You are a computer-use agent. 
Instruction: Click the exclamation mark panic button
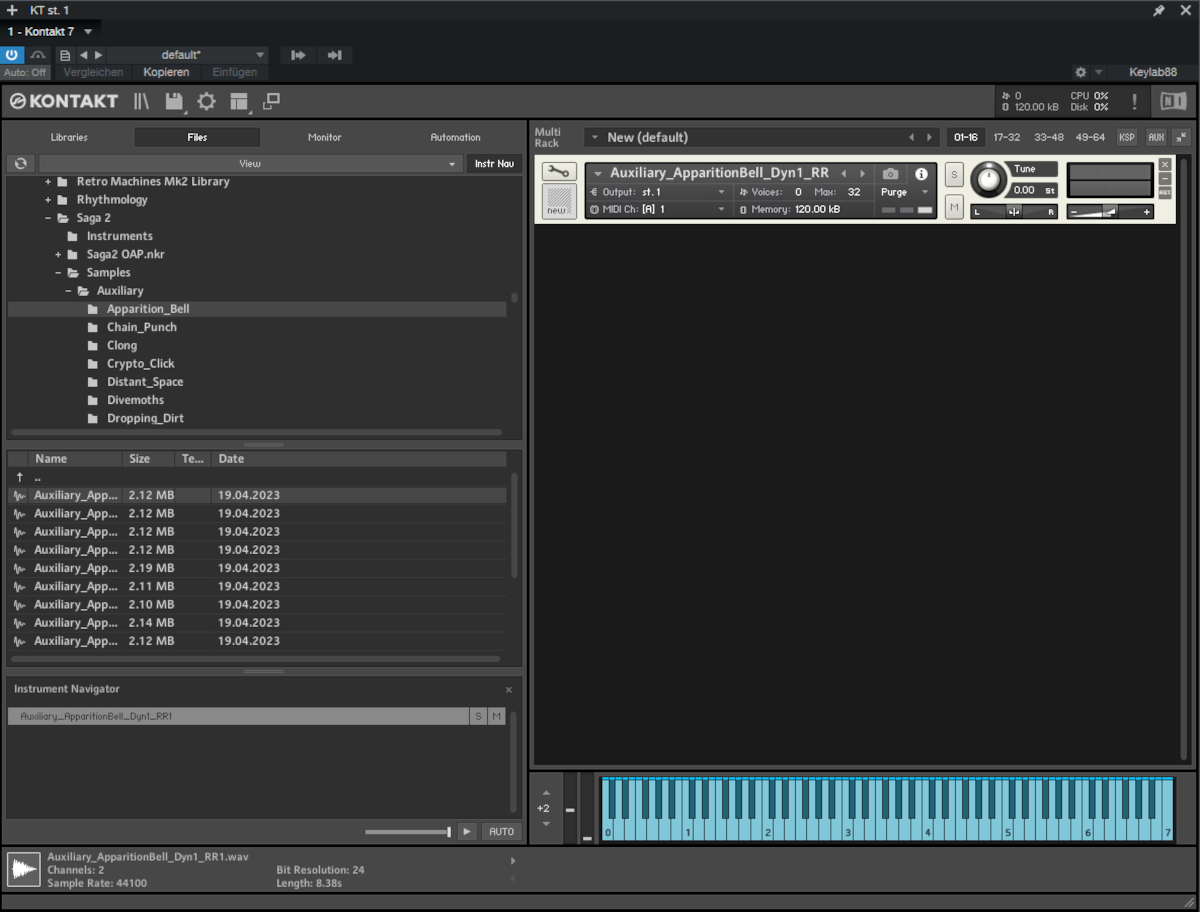(x=1134, y=101)
